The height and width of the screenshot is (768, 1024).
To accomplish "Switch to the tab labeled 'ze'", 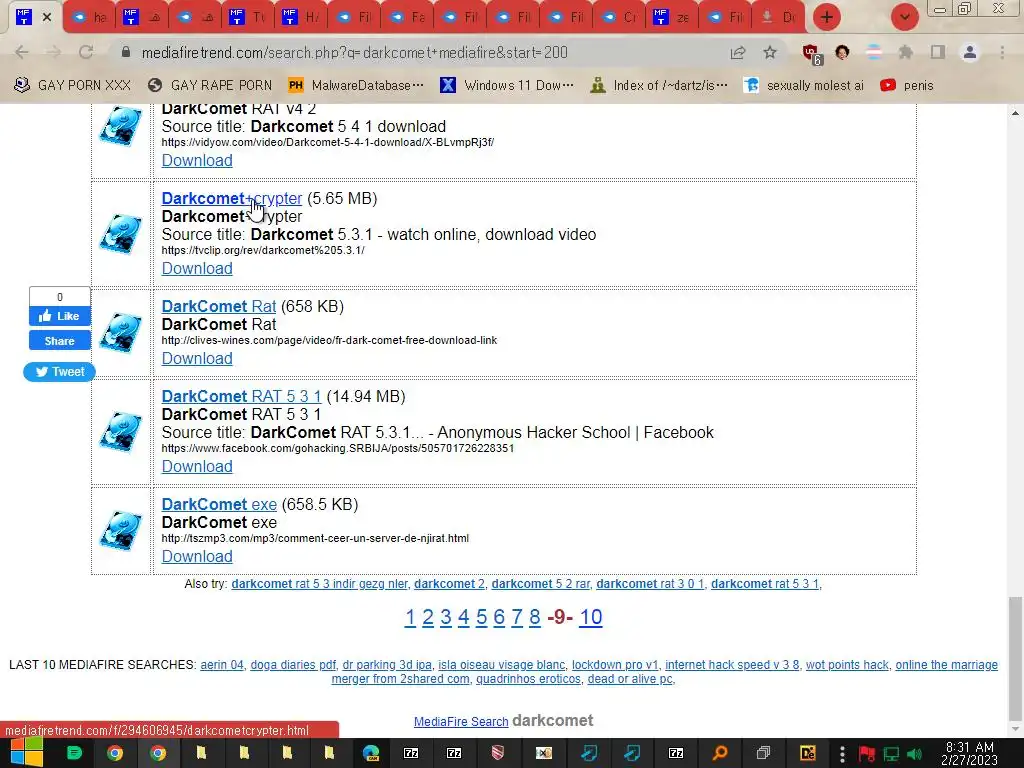I will 673,17.
